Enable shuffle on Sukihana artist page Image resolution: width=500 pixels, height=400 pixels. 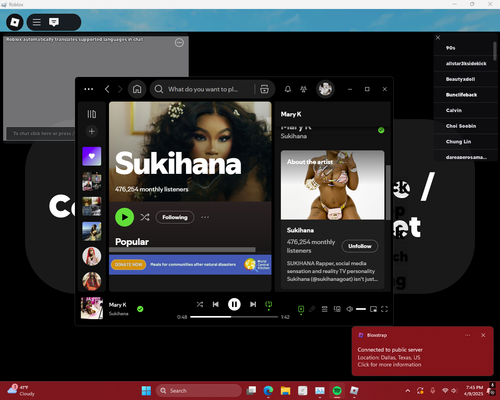click(x=145, y=217)
